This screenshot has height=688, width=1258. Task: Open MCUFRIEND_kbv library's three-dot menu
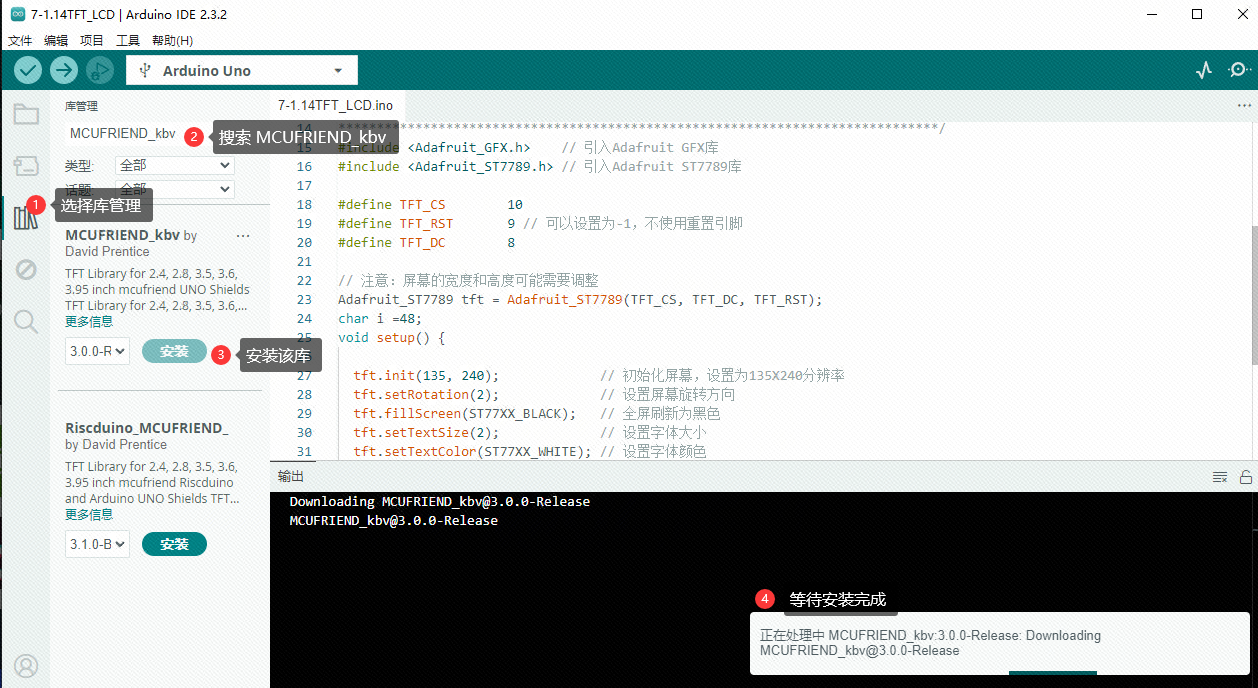[x=243, y=236]
